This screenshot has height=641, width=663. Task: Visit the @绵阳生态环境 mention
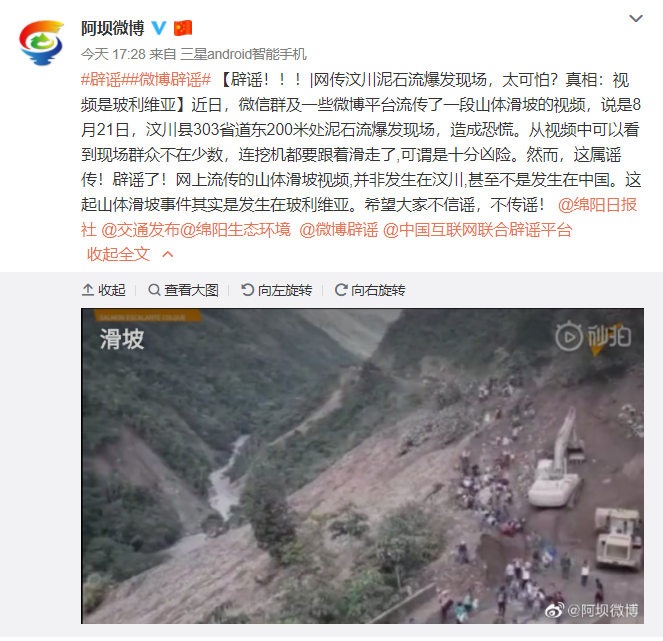click(x=236, y=230)
